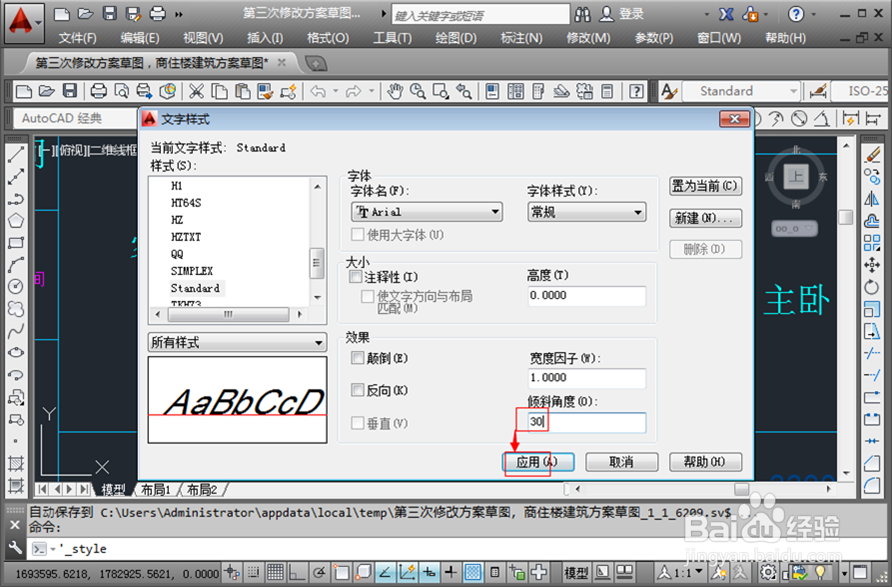The width and height of the screenshot is (892, 587).
Task: Open the Autodesk Exchange X icon
Action: pos(726,14)
